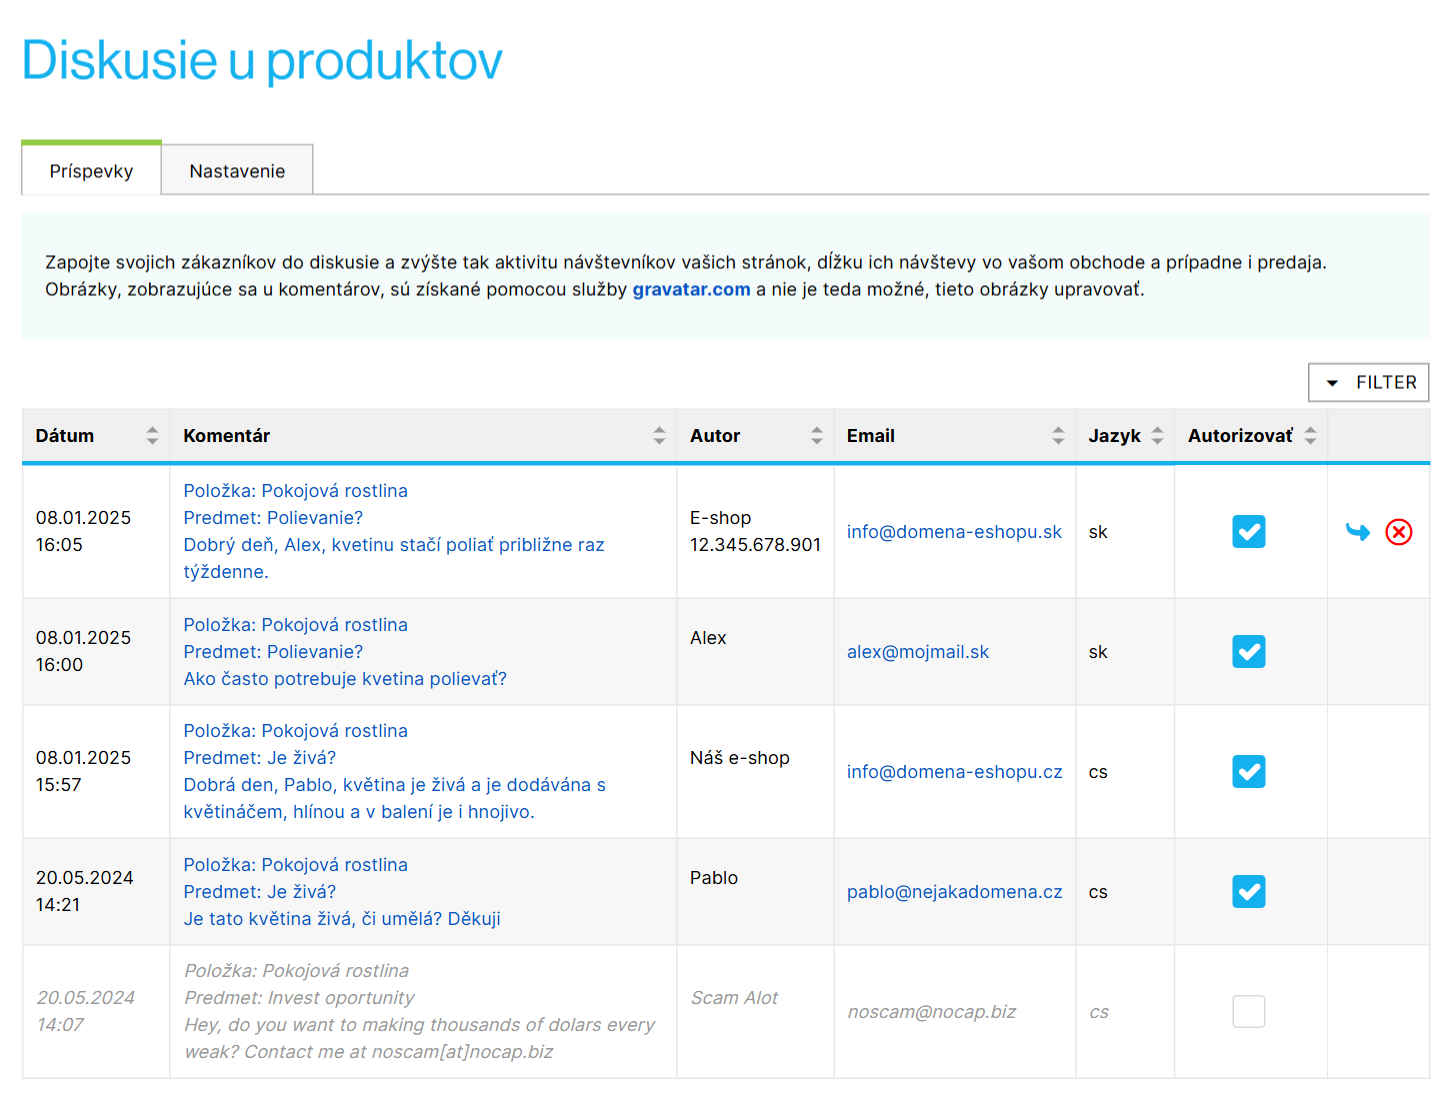This screenshot has height=1107, width=1450.
Task: Uncheck authorization for Alex's comment
Action: (1248, 651)
